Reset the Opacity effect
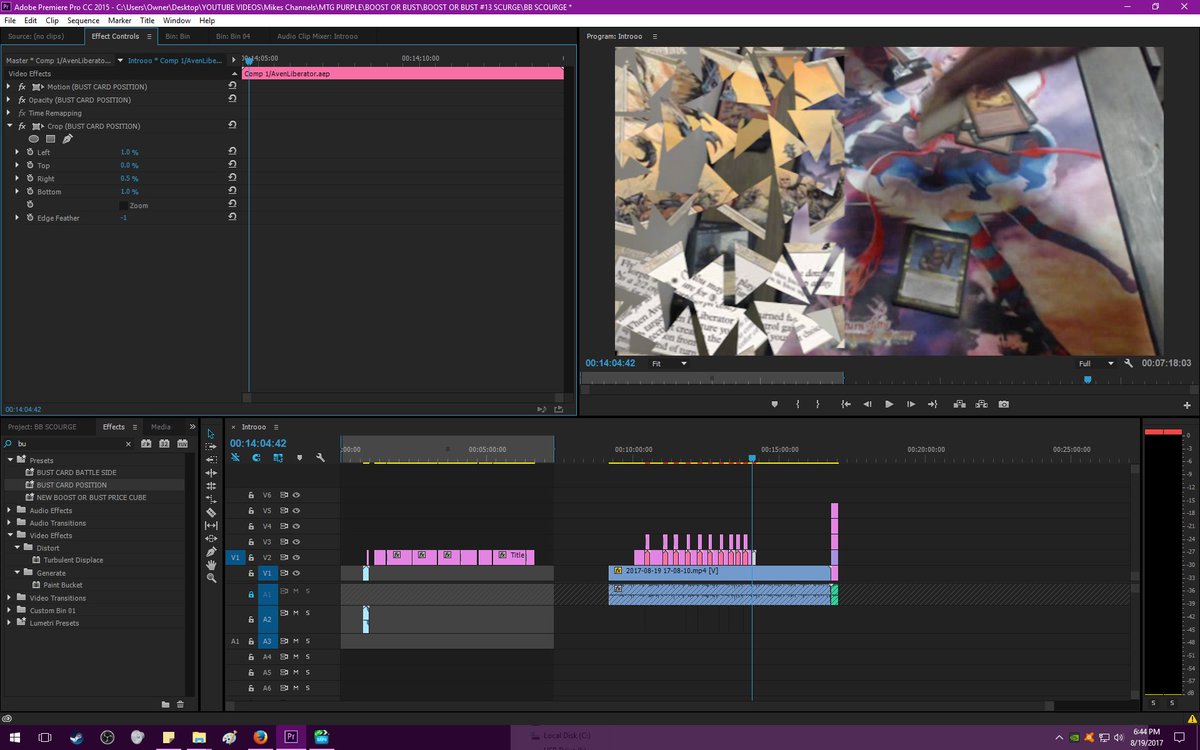The width and height of the screenshot is (1200, 750). pyautogui.click(x=232, y=99)
